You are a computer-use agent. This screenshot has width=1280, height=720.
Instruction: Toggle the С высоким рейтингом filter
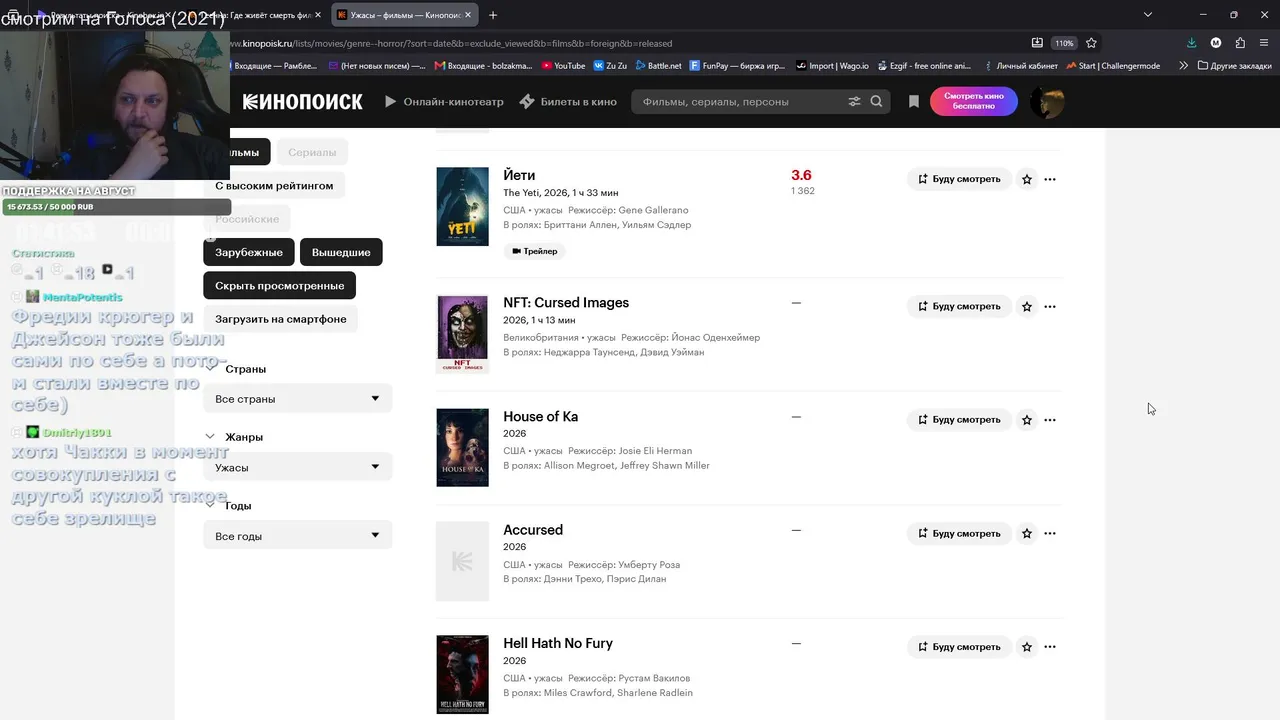pos(274,186)
